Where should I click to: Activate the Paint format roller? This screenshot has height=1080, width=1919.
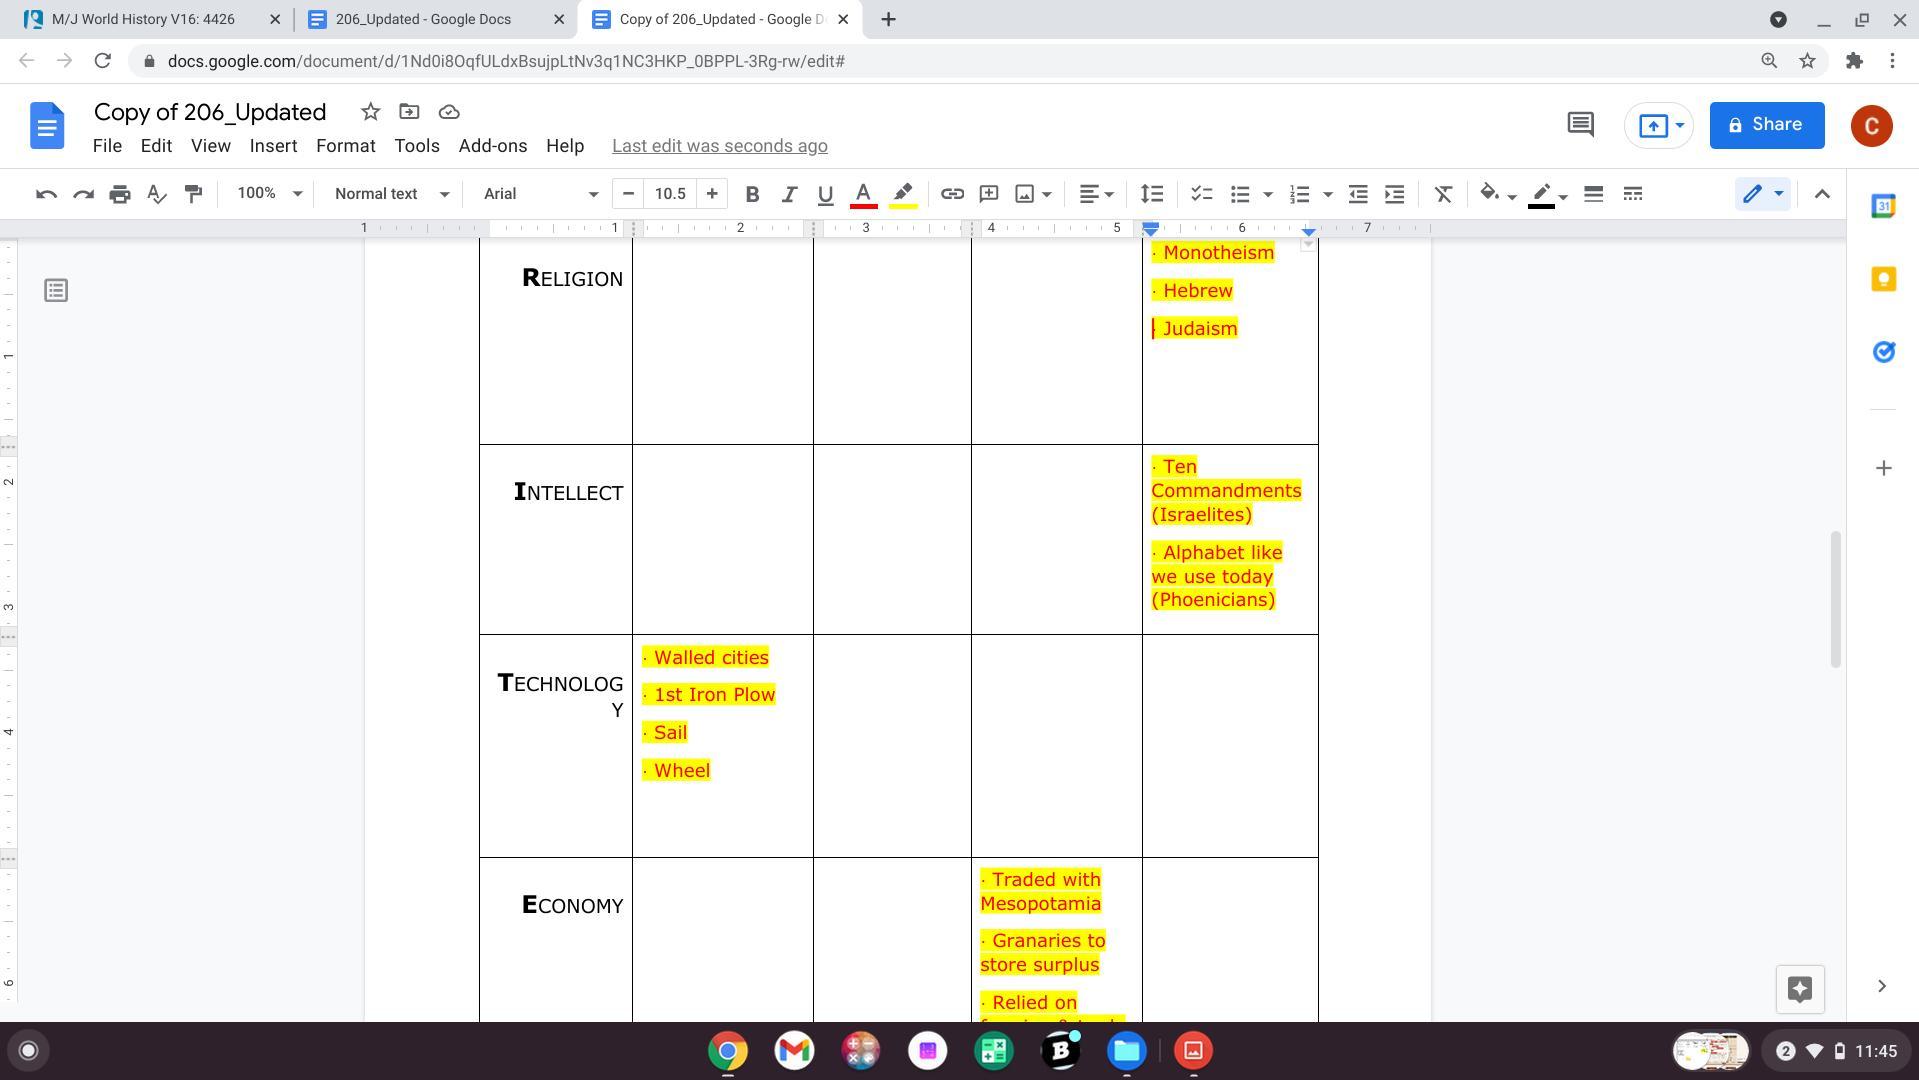point(194,194)
